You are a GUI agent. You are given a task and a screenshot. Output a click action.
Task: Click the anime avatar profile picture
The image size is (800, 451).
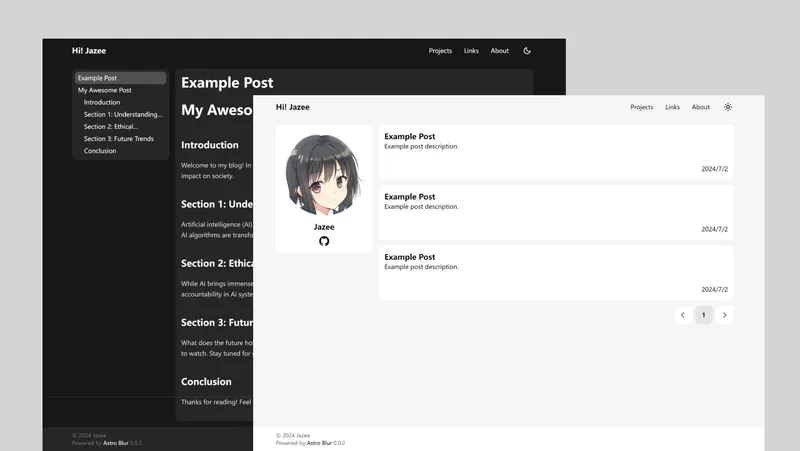point(324,177)
